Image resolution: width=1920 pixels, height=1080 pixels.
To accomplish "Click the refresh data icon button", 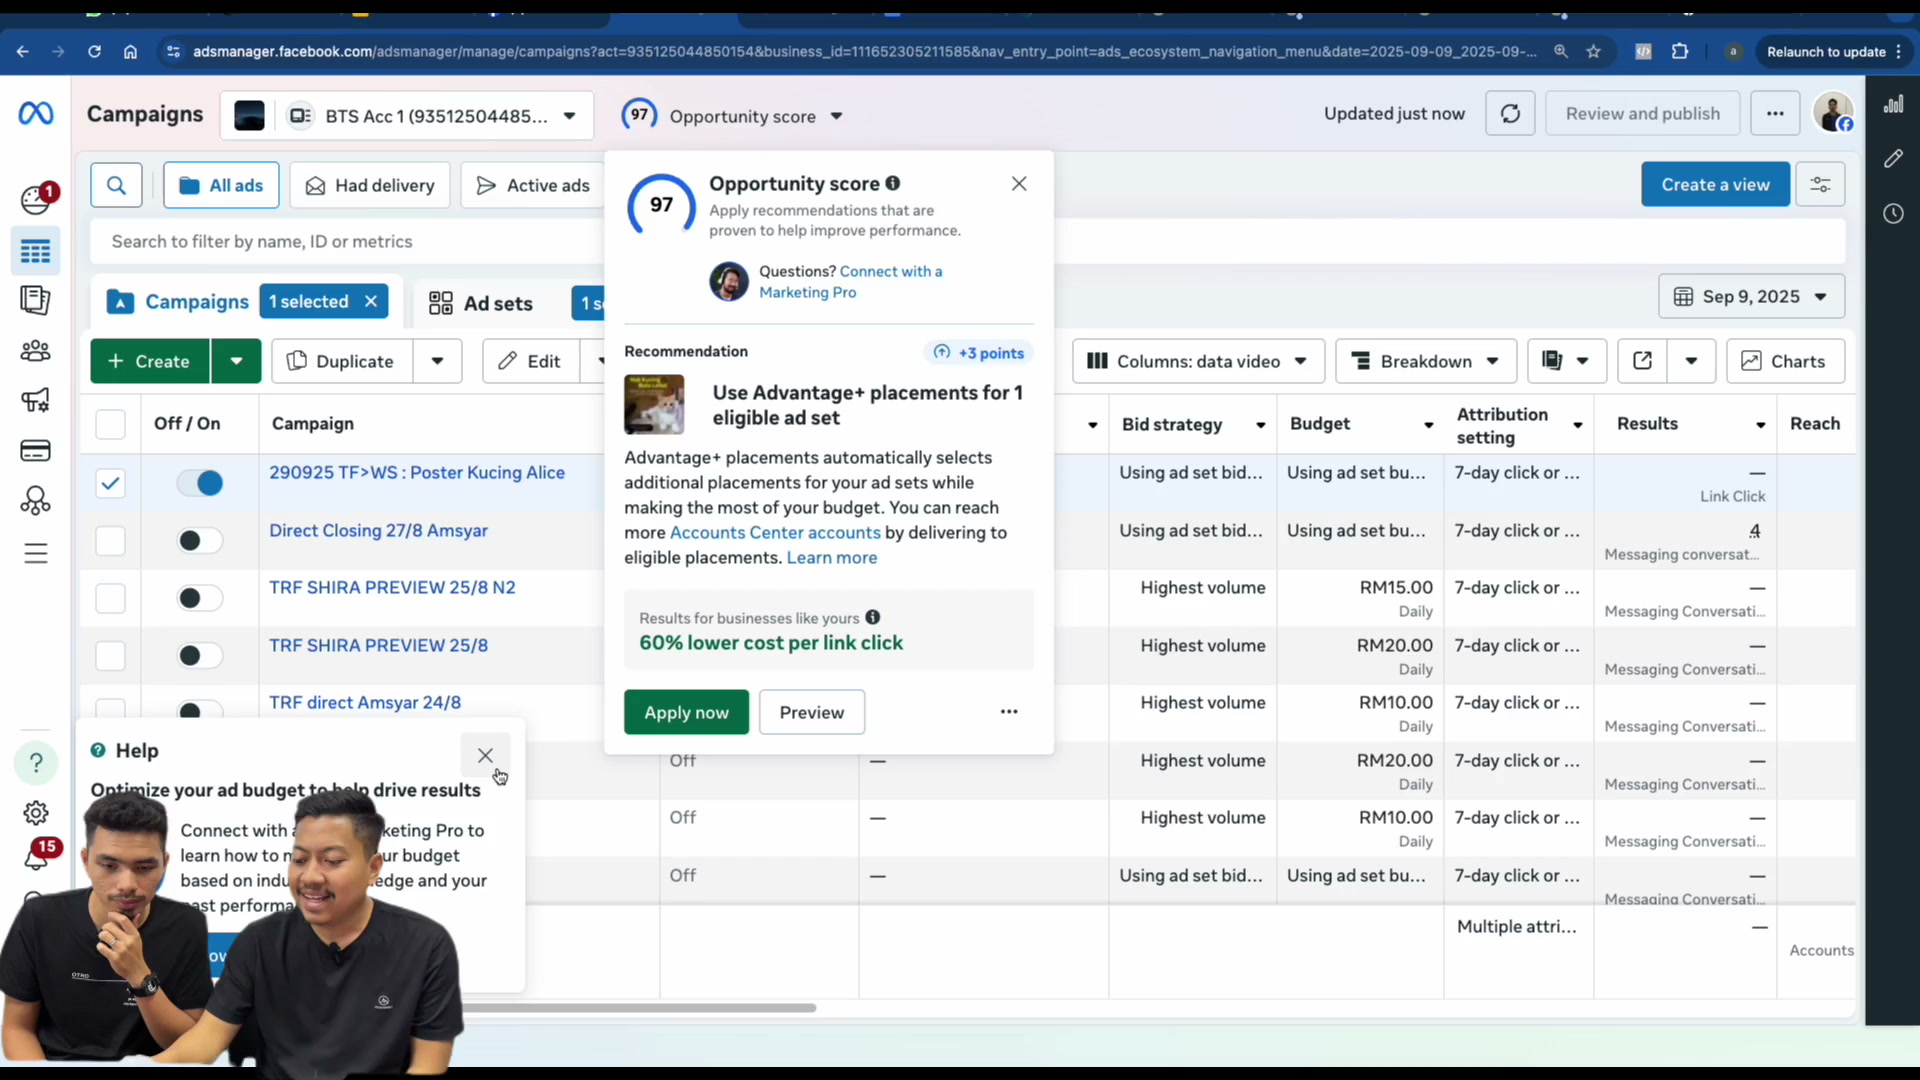I will [1510, 114].
